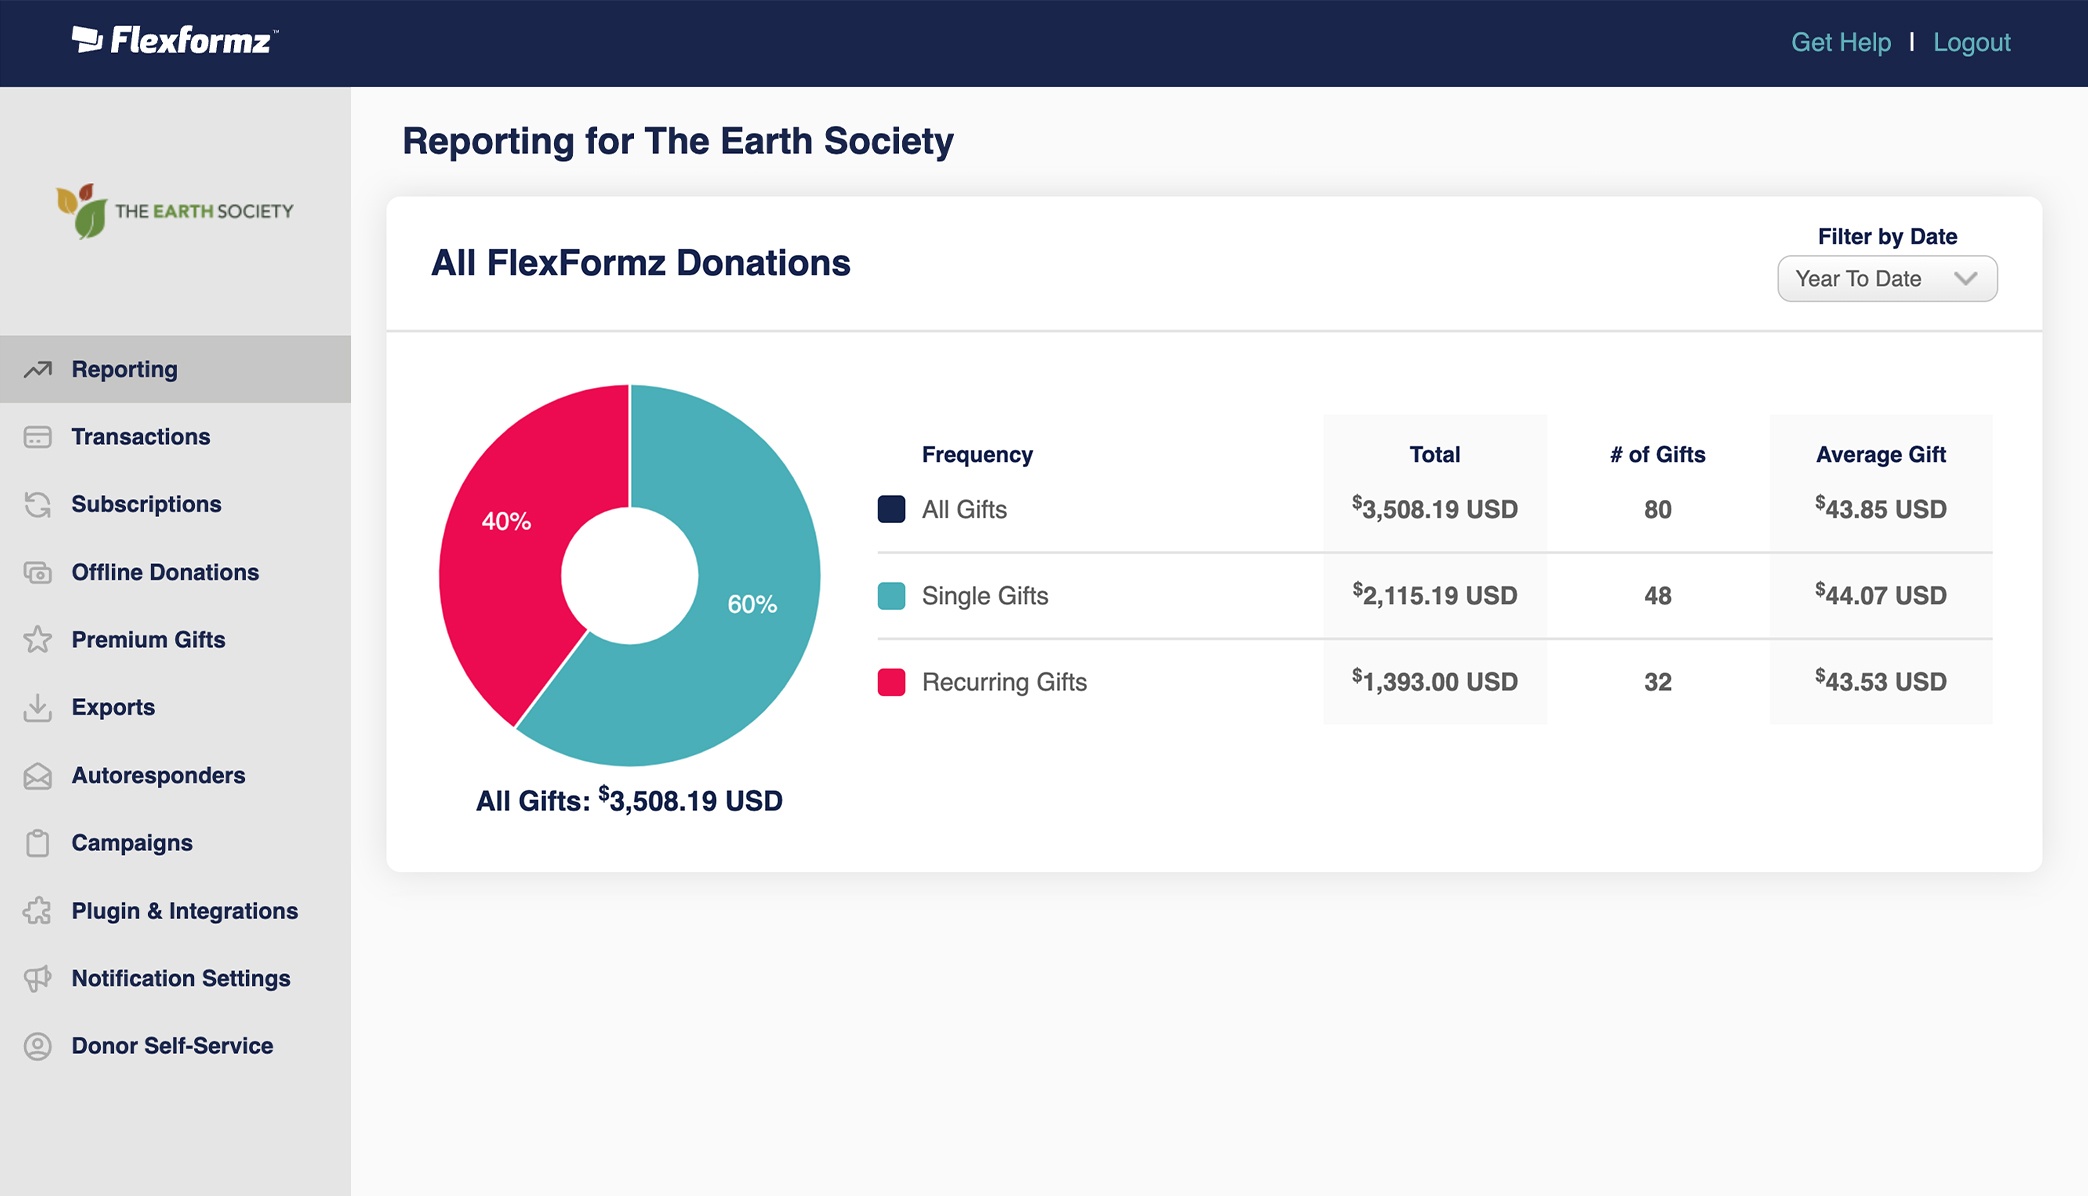Click the teal Single Gifts color swatch

891,596
